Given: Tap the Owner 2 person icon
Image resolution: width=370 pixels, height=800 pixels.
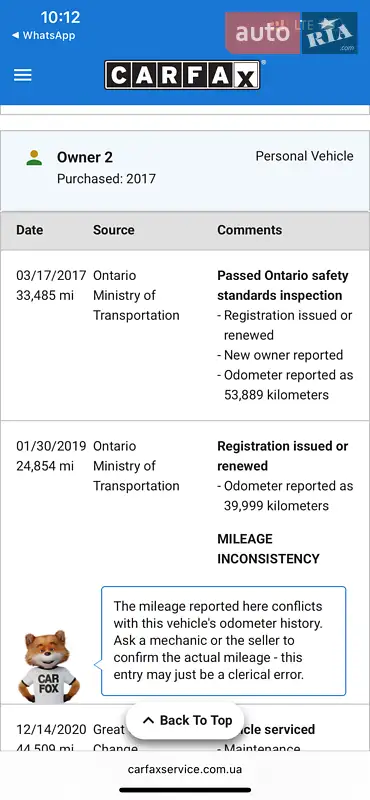Looking at the screenshot, I should click(x=34, y=158).
